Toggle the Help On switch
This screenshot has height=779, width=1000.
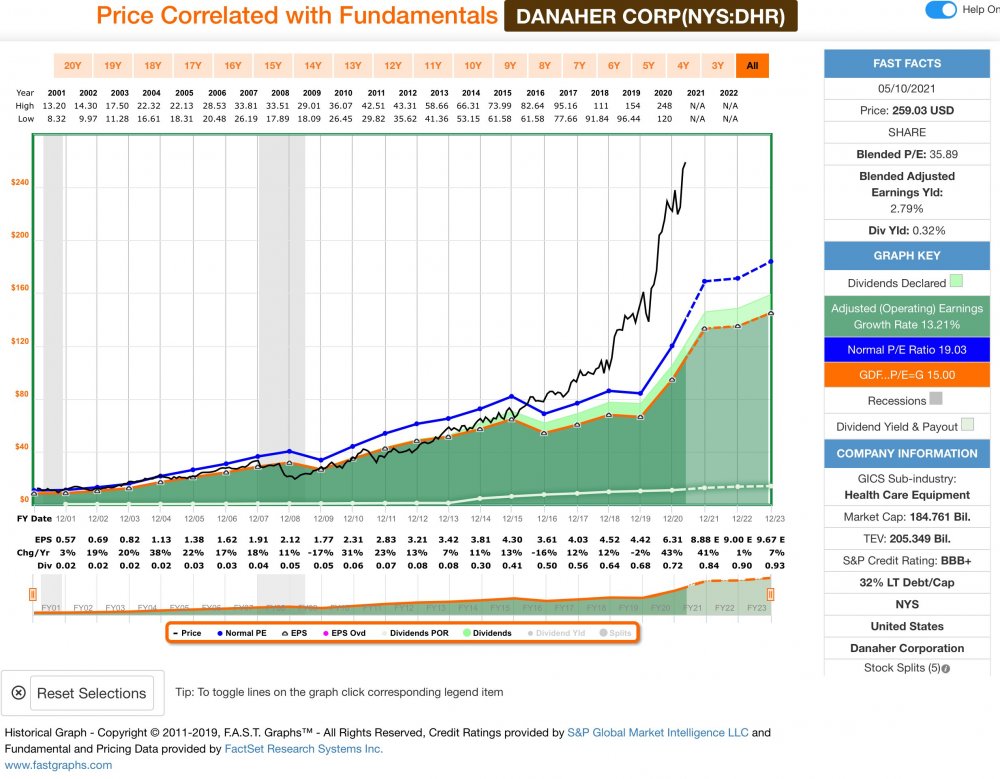[940, 10]
